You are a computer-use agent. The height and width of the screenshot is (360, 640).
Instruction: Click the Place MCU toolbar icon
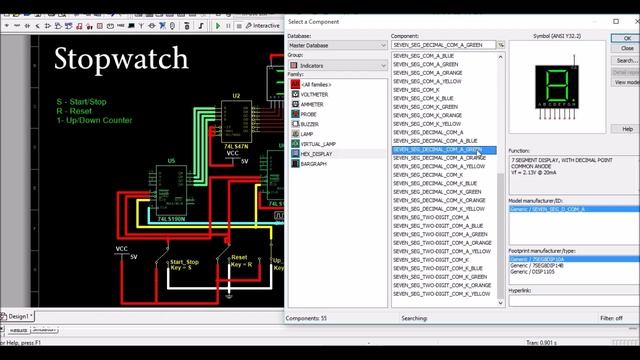(186, 26)
